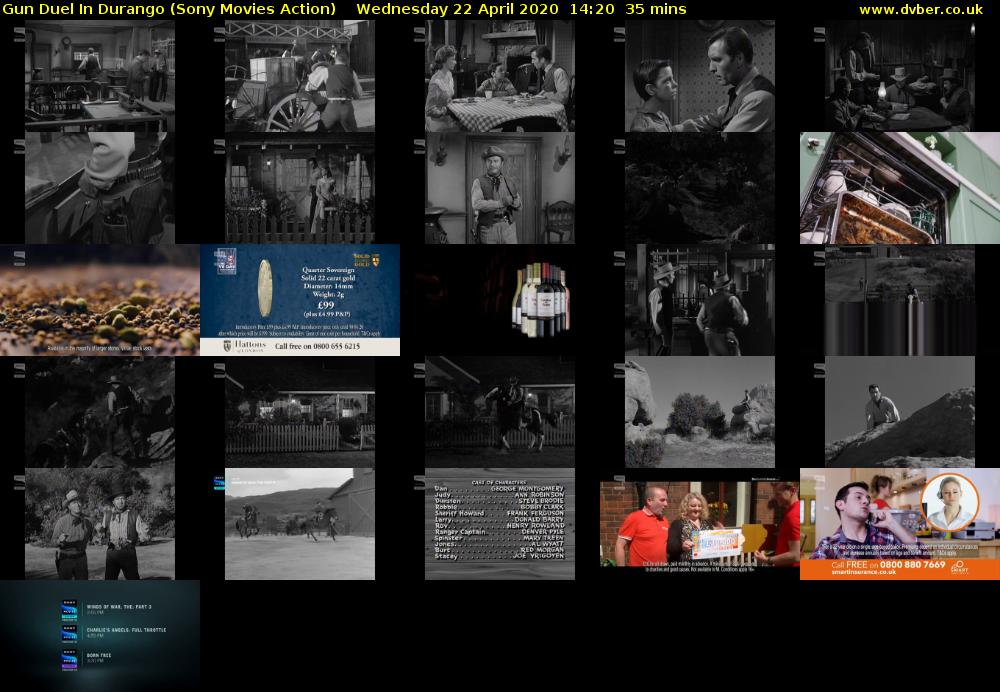
Task: Click the Hattons of London logo
Action: point(245,346)
